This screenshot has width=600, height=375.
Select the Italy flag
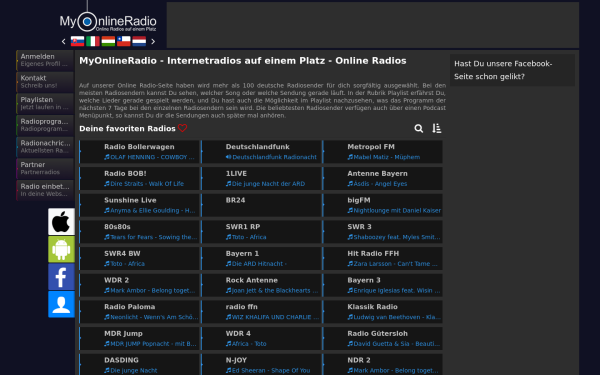tap(93, 41)
